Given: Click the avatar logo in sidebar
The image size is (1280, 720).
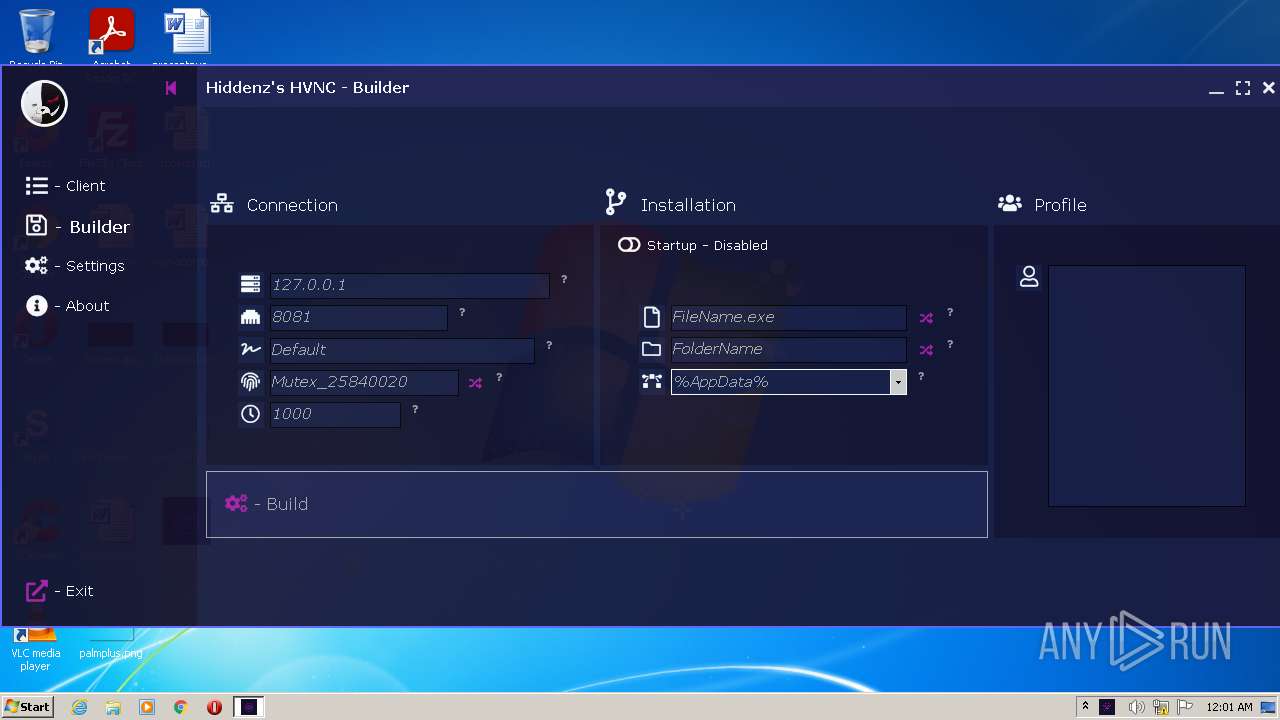Looking at the screenshot, I should [44, 103].
